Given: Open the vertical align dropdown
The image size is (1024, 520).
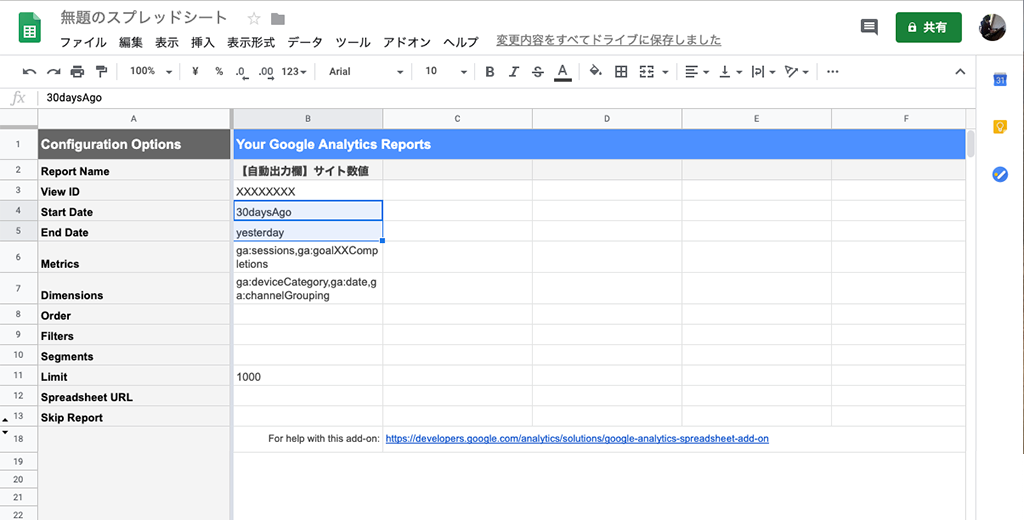Looking at the screenshot, I should [x=731, y=72].
